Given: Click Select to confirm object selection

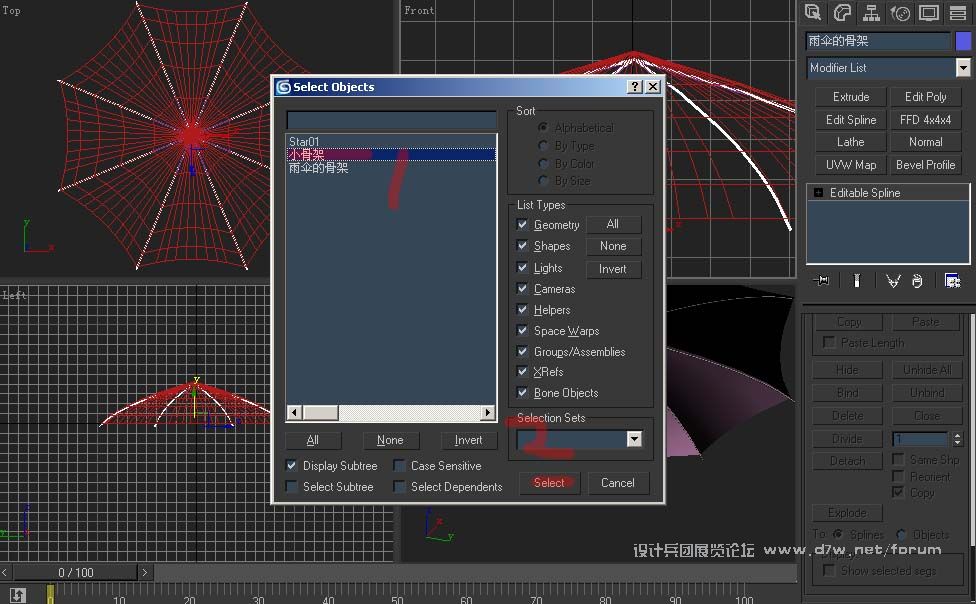Looking at the screenshot, I should pyautogui.click(x=550, y=483).
